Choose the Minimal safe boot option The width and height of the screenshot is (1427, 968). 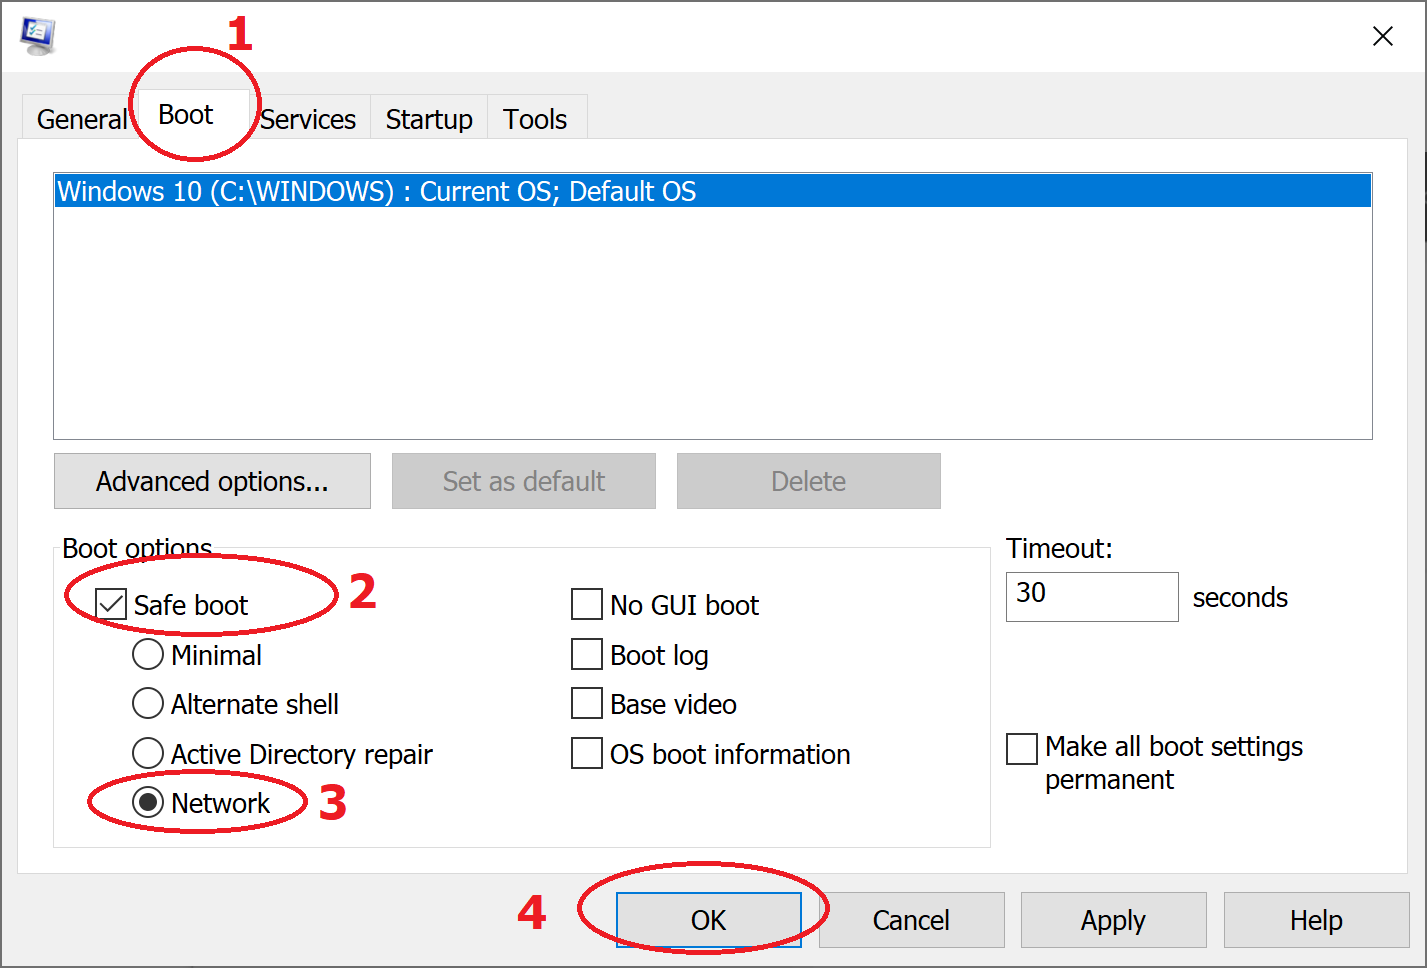(x=148, y=654)
